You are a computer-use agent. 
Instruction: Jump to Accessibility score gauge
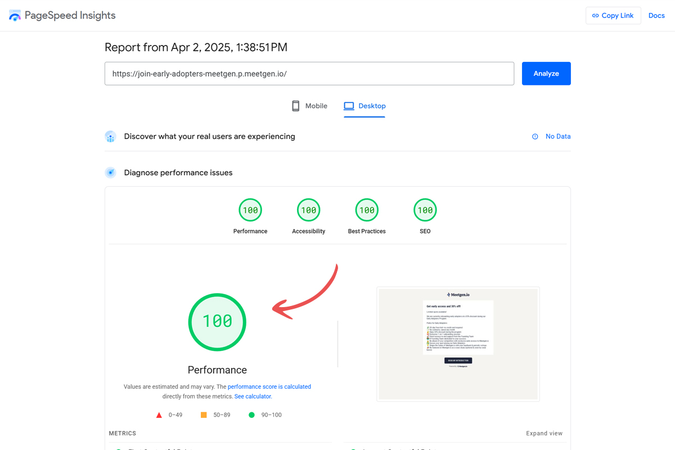point(309,210)
